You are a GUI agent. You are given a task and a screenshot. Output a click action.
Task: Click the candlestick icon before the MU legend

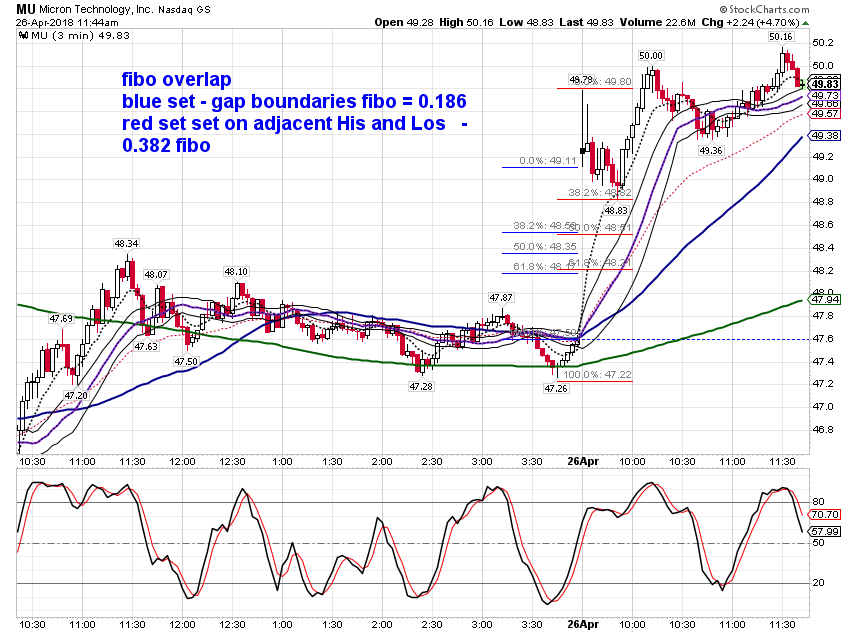click(23, 36)
